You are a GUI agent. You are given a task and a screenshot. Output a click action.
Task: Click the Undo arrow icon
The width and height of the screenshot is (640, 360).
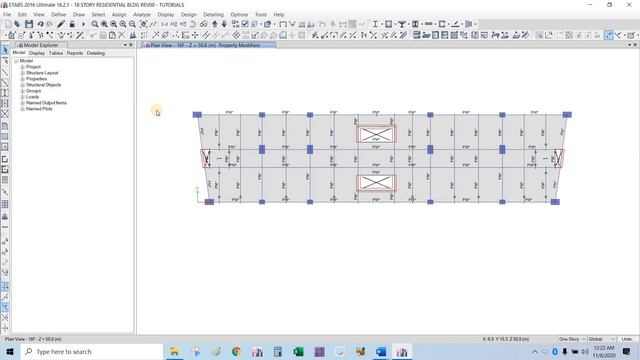[x=40, y=24]
